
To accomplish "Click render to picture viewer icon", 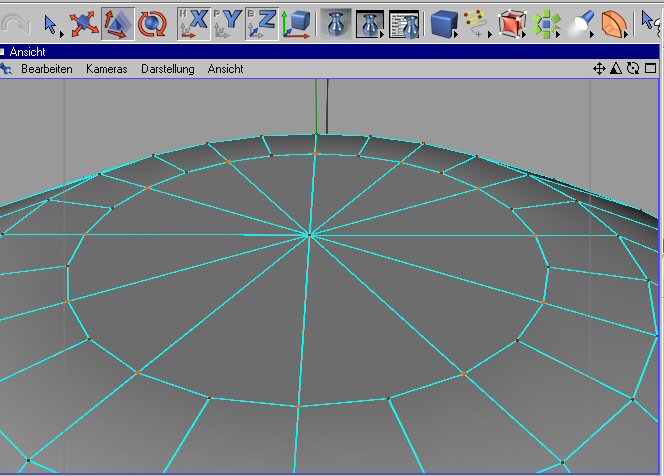I will (369, 22).
